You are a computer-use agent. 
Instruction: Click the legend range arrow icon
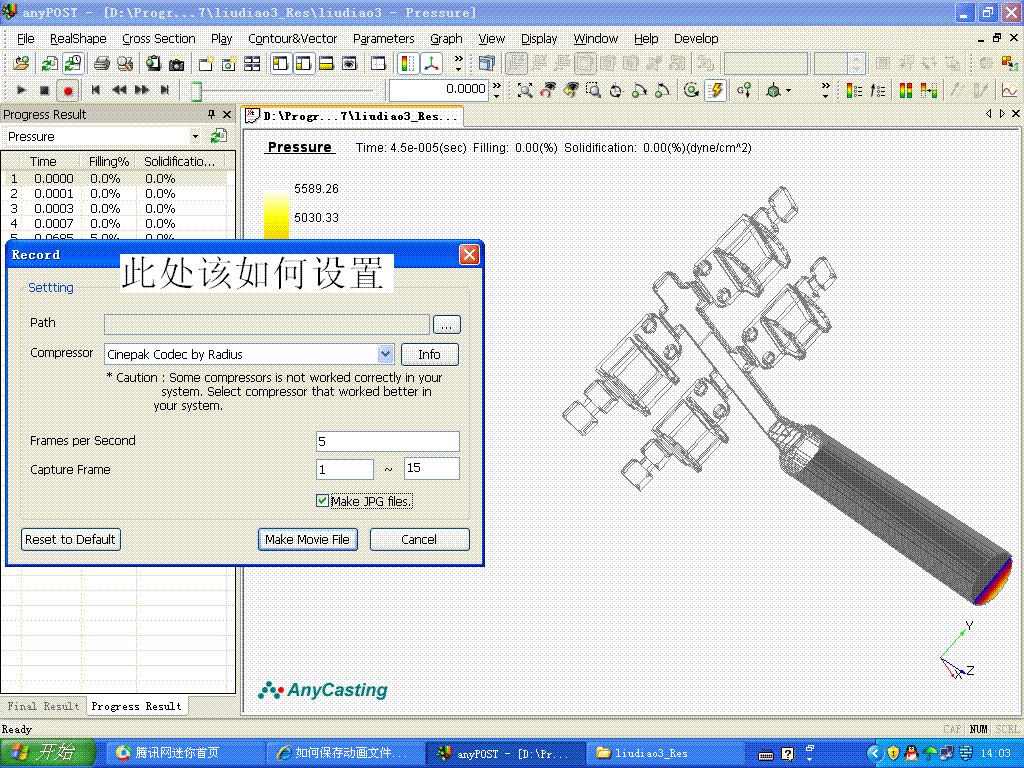click(878, 90)
